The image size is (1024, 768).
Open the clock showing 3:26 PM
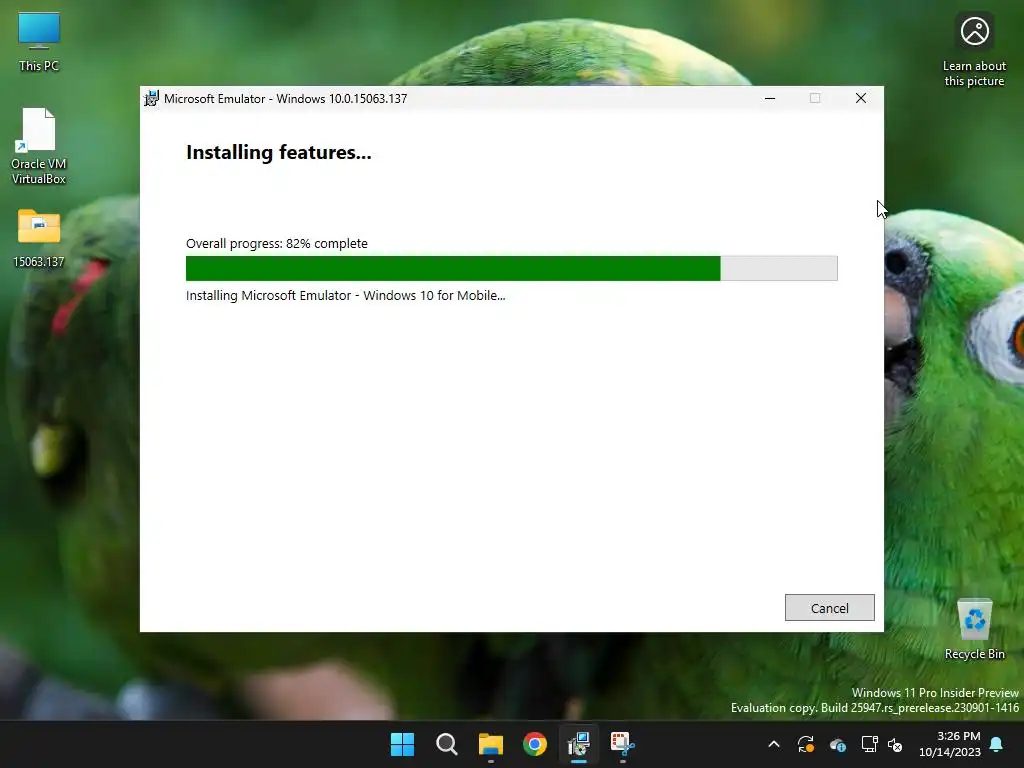click(x=950, y=744)
